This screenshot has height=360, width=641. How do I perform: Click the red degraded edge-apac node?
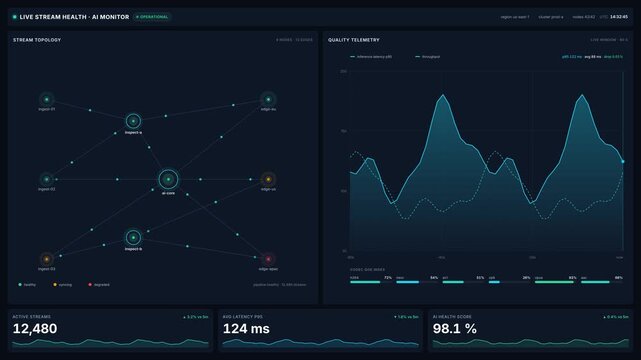268,259
